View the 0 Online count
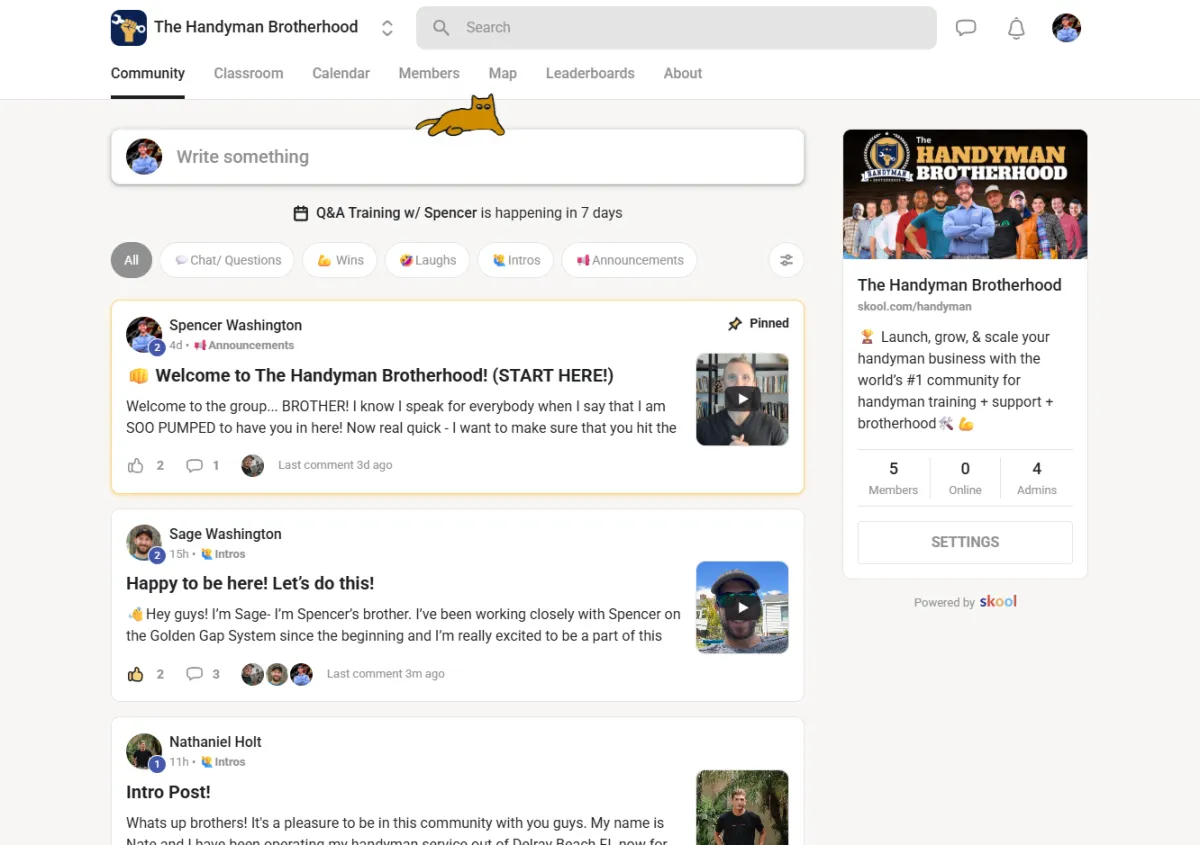 tap(965, 478)
